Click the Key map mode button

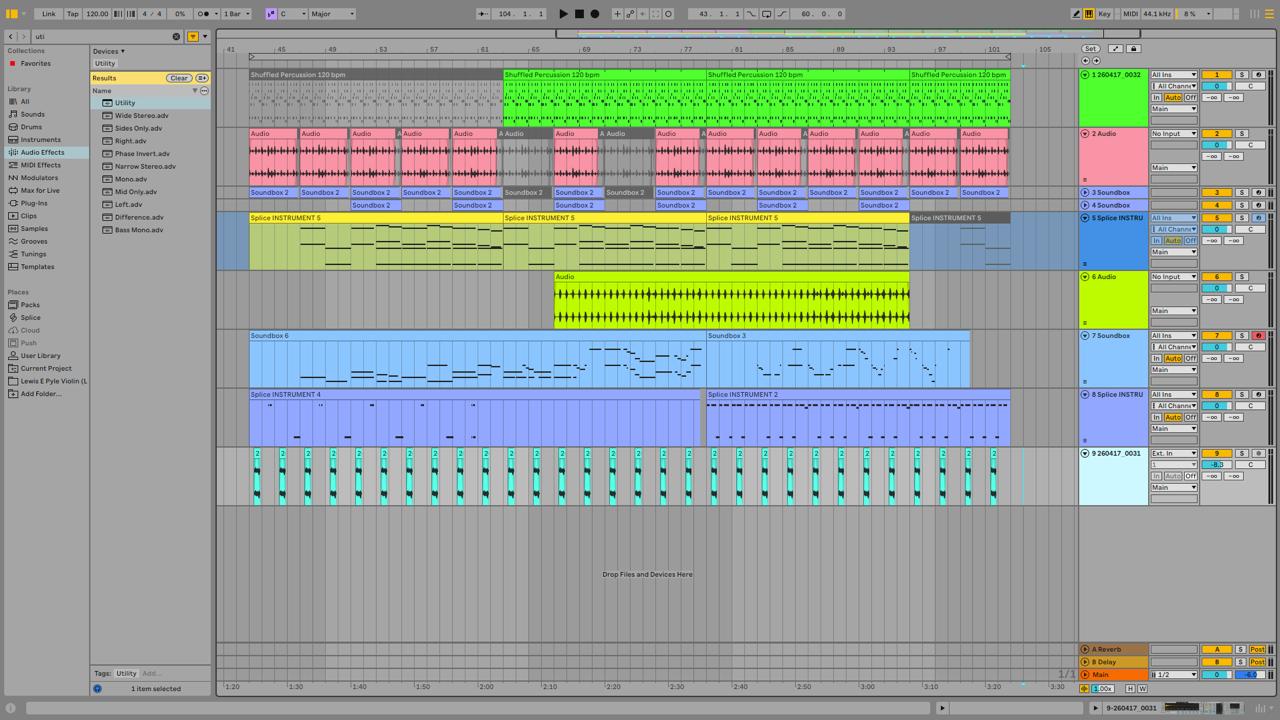coord(1105,14)
